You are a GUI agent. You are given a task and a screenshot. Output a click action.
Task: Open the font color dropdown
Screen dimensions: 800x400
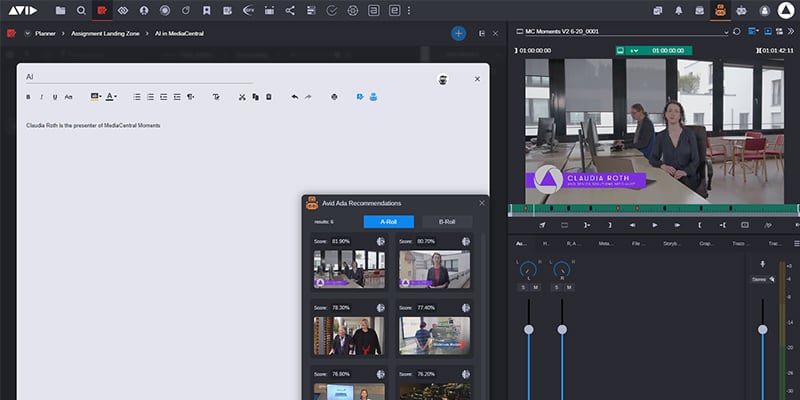[x=111, y=96]
